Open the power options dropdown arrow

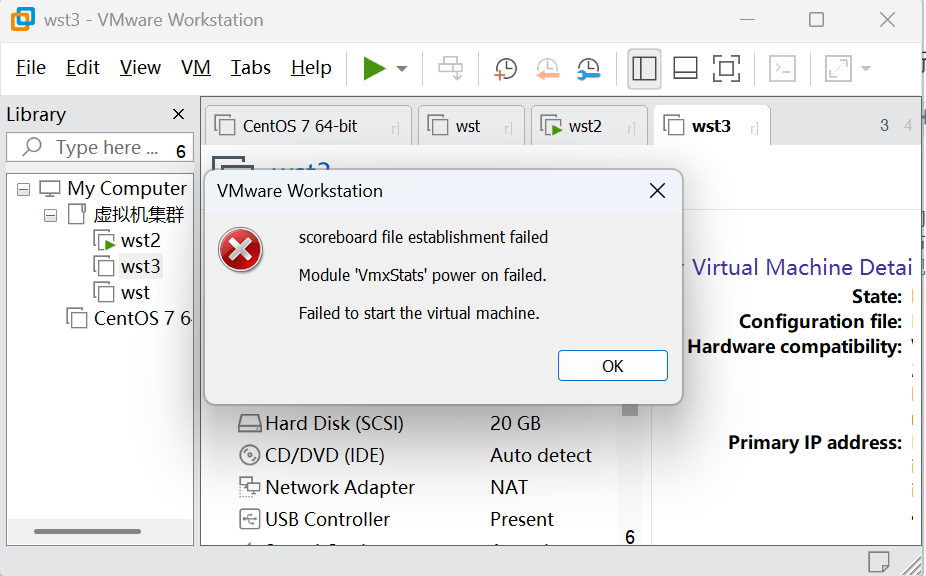[402, 69]
